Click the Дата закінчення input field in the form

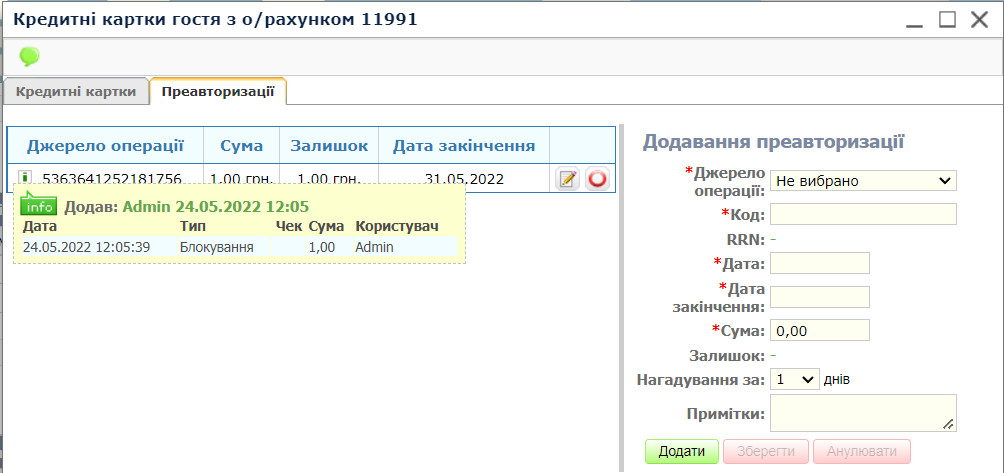coord(820,297)
